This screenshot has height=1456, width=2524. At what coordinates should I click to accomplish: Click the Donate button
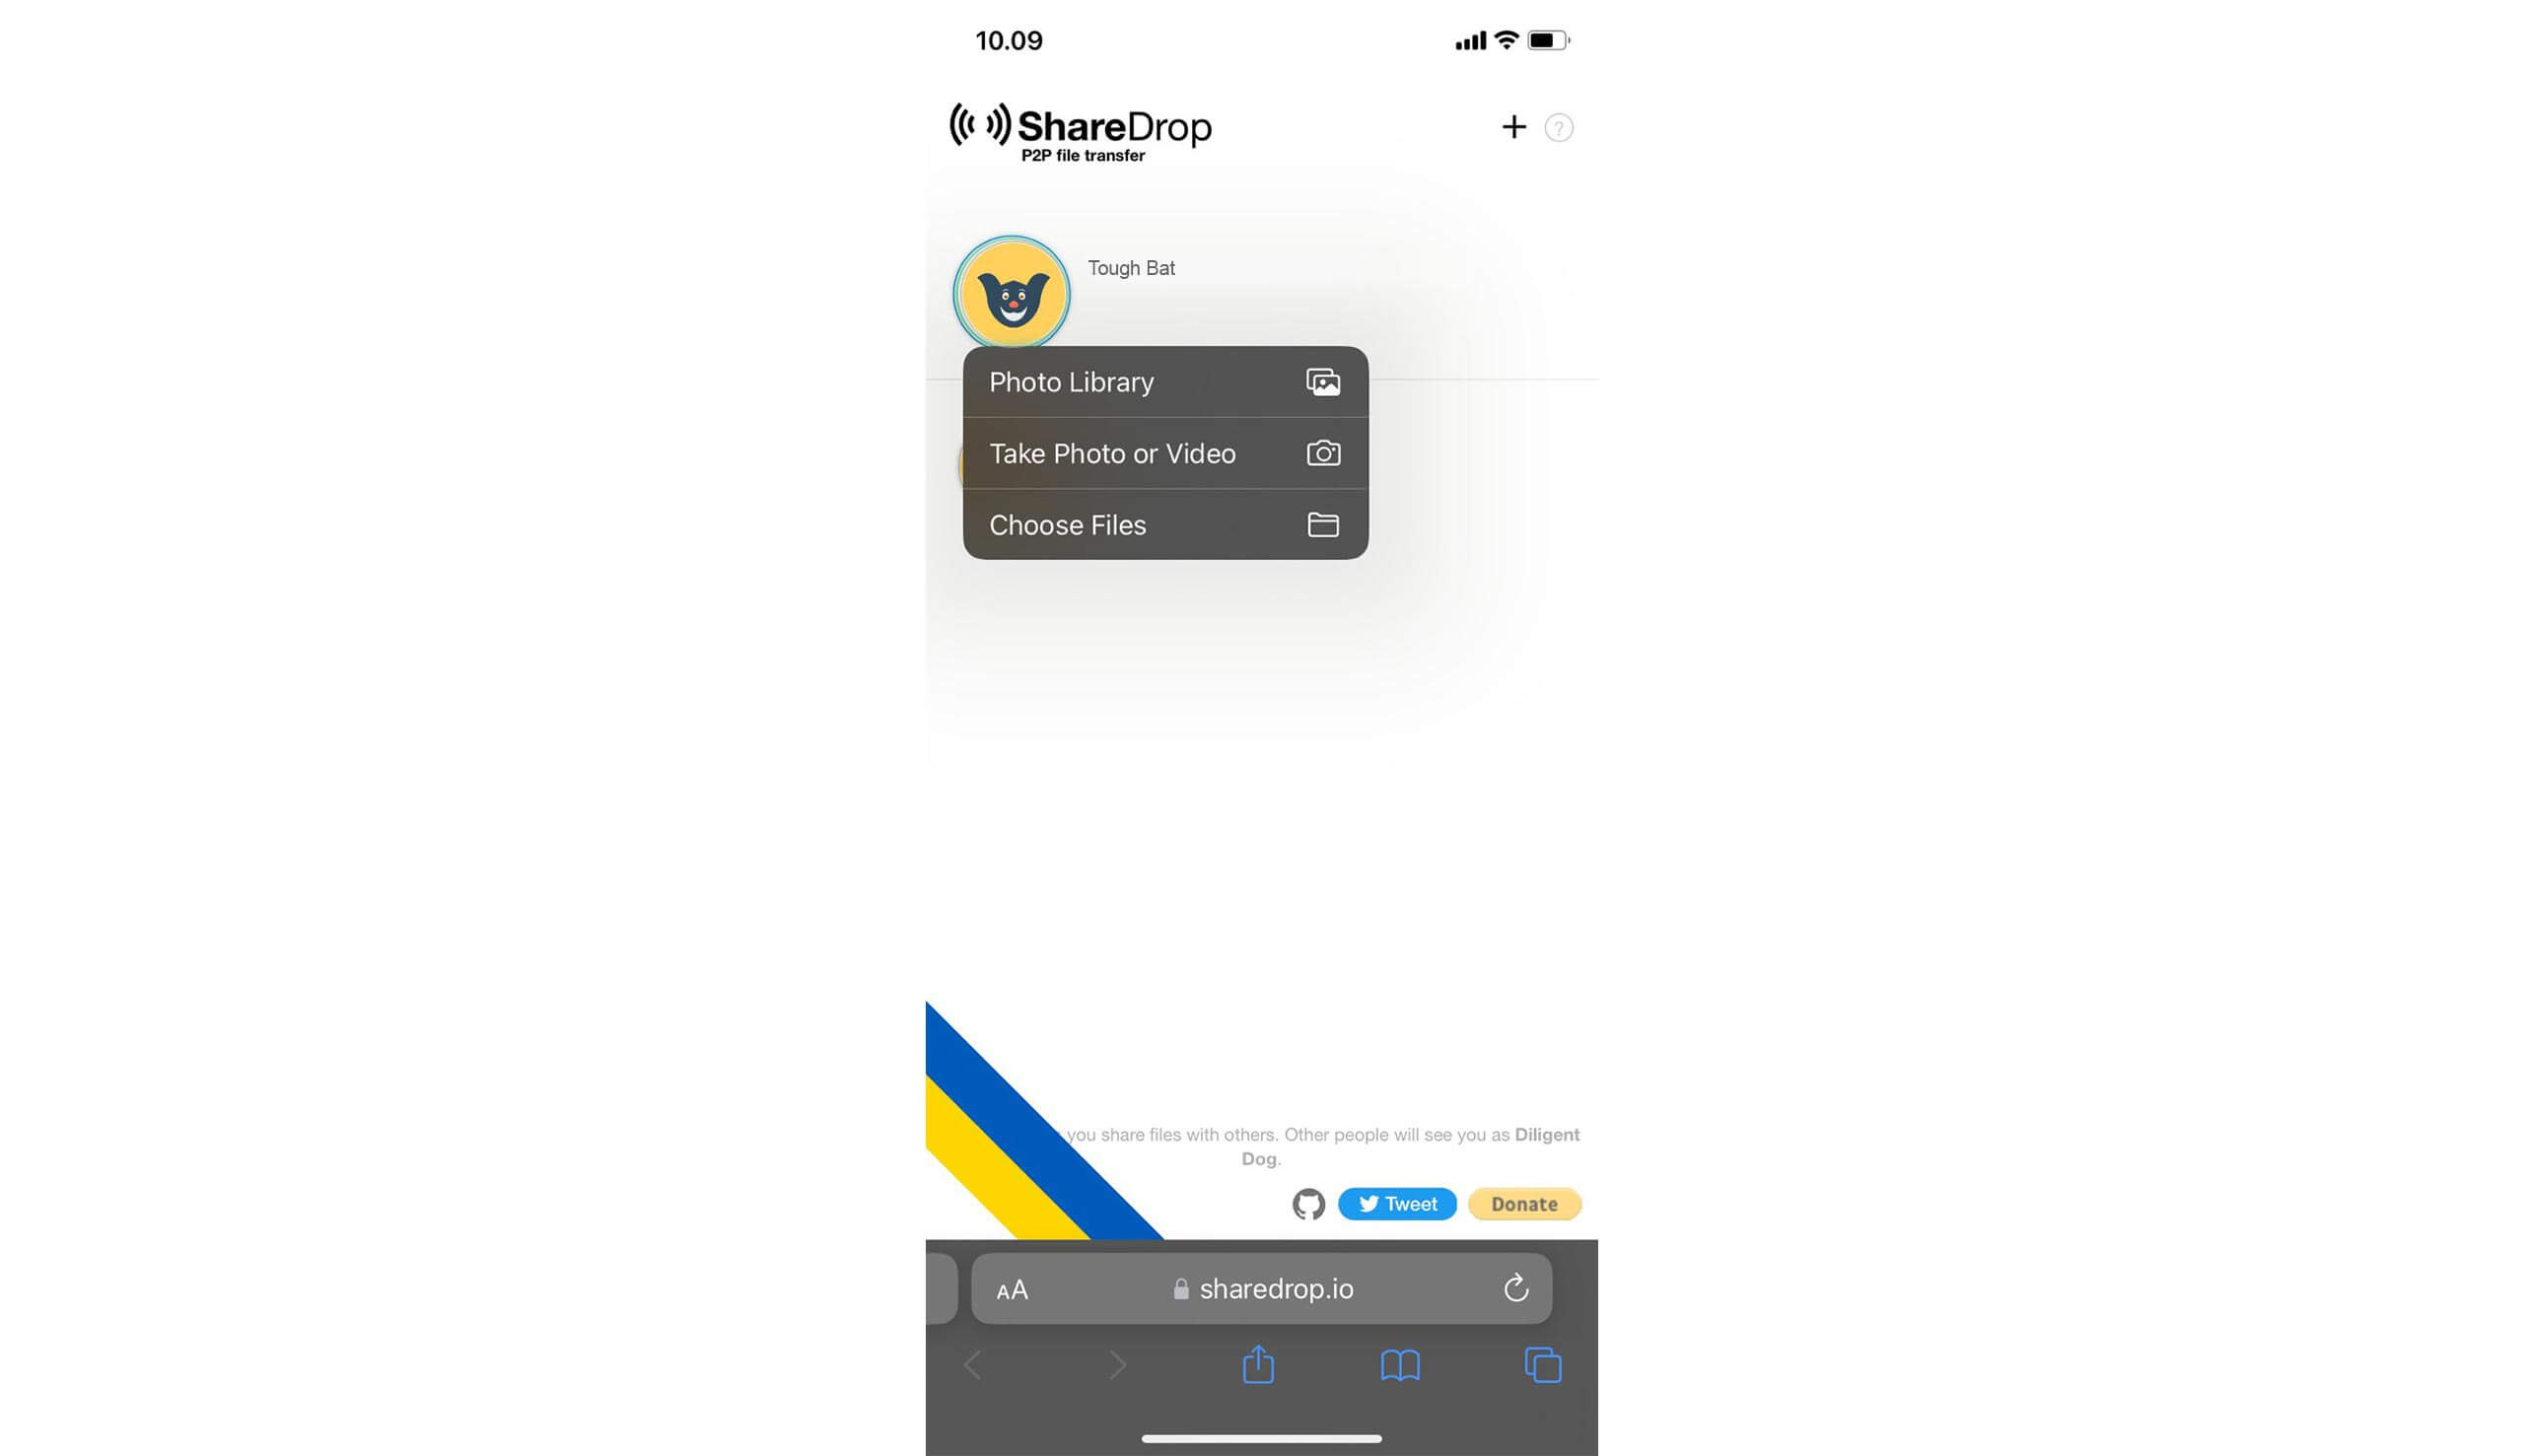[1525, 1203]
